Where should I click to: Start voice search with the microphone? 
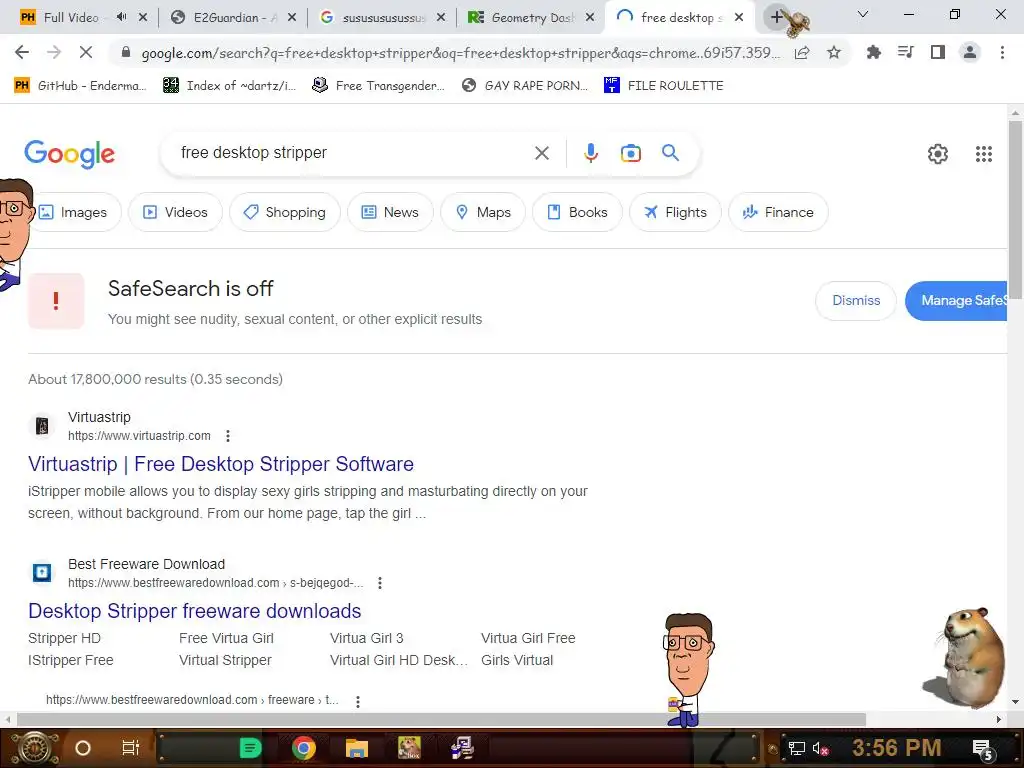pyautogui.click(x=591, y=153)
